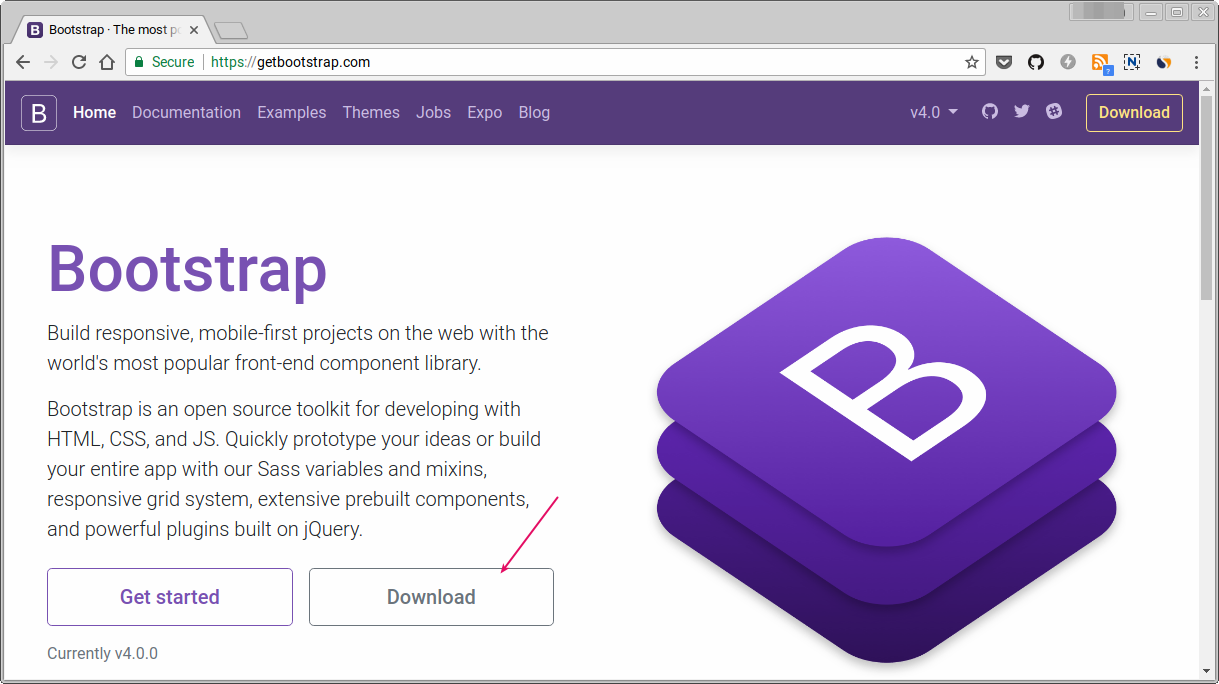Click the Secure padlock in the address bar
This screenshot has width=1219, height=684.
coord(138,62)
